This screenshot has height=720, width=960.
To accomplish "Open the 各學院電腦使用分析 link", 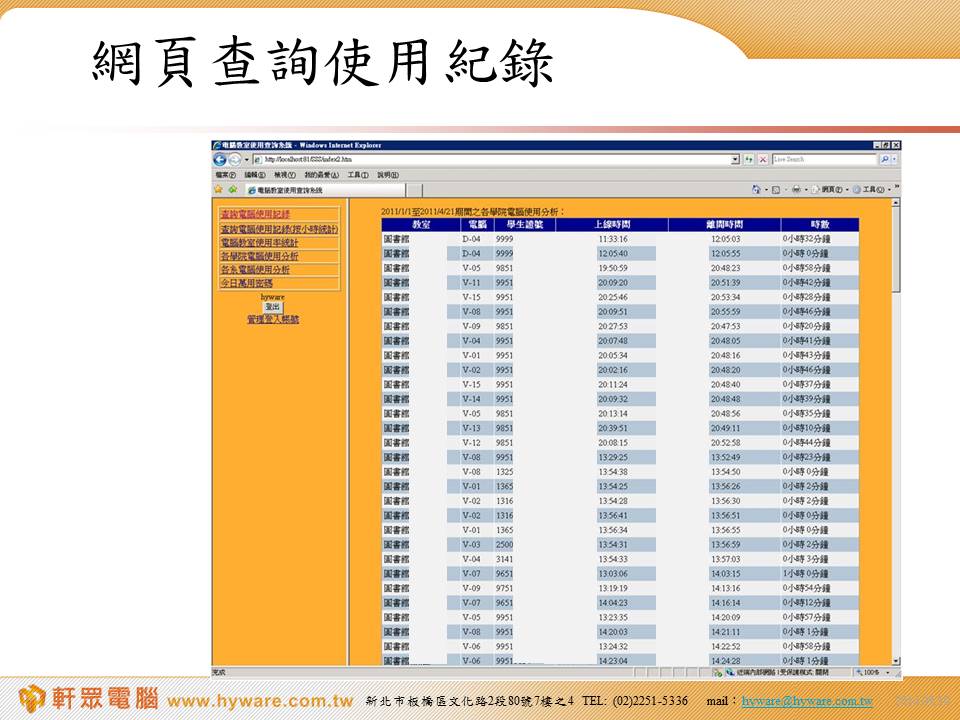I will 259,256.
